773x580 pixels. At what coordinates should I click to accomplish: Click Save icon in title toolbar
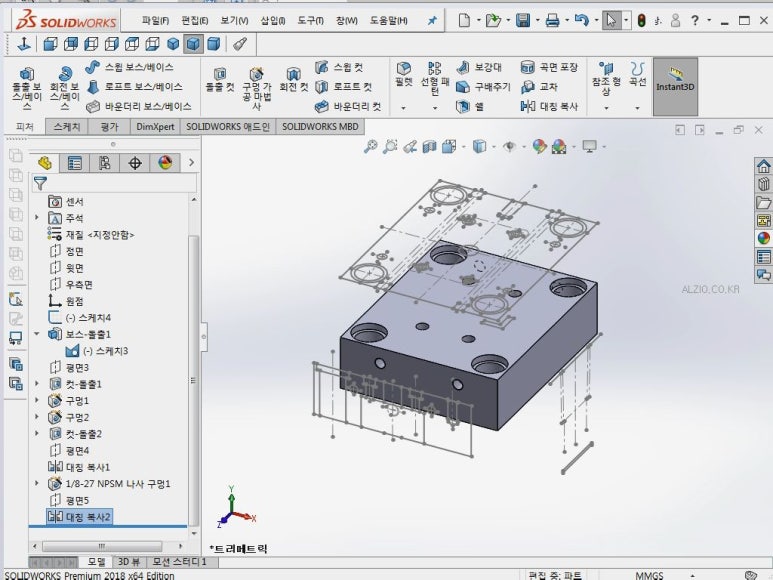pyautogui.click(x=523, y=21)
